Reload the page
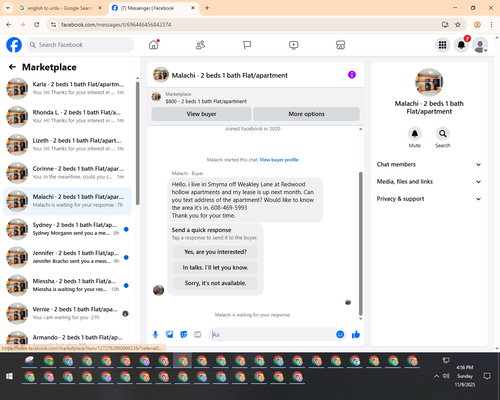The width and height of the screenshot is (500, 400). point(37,25)
